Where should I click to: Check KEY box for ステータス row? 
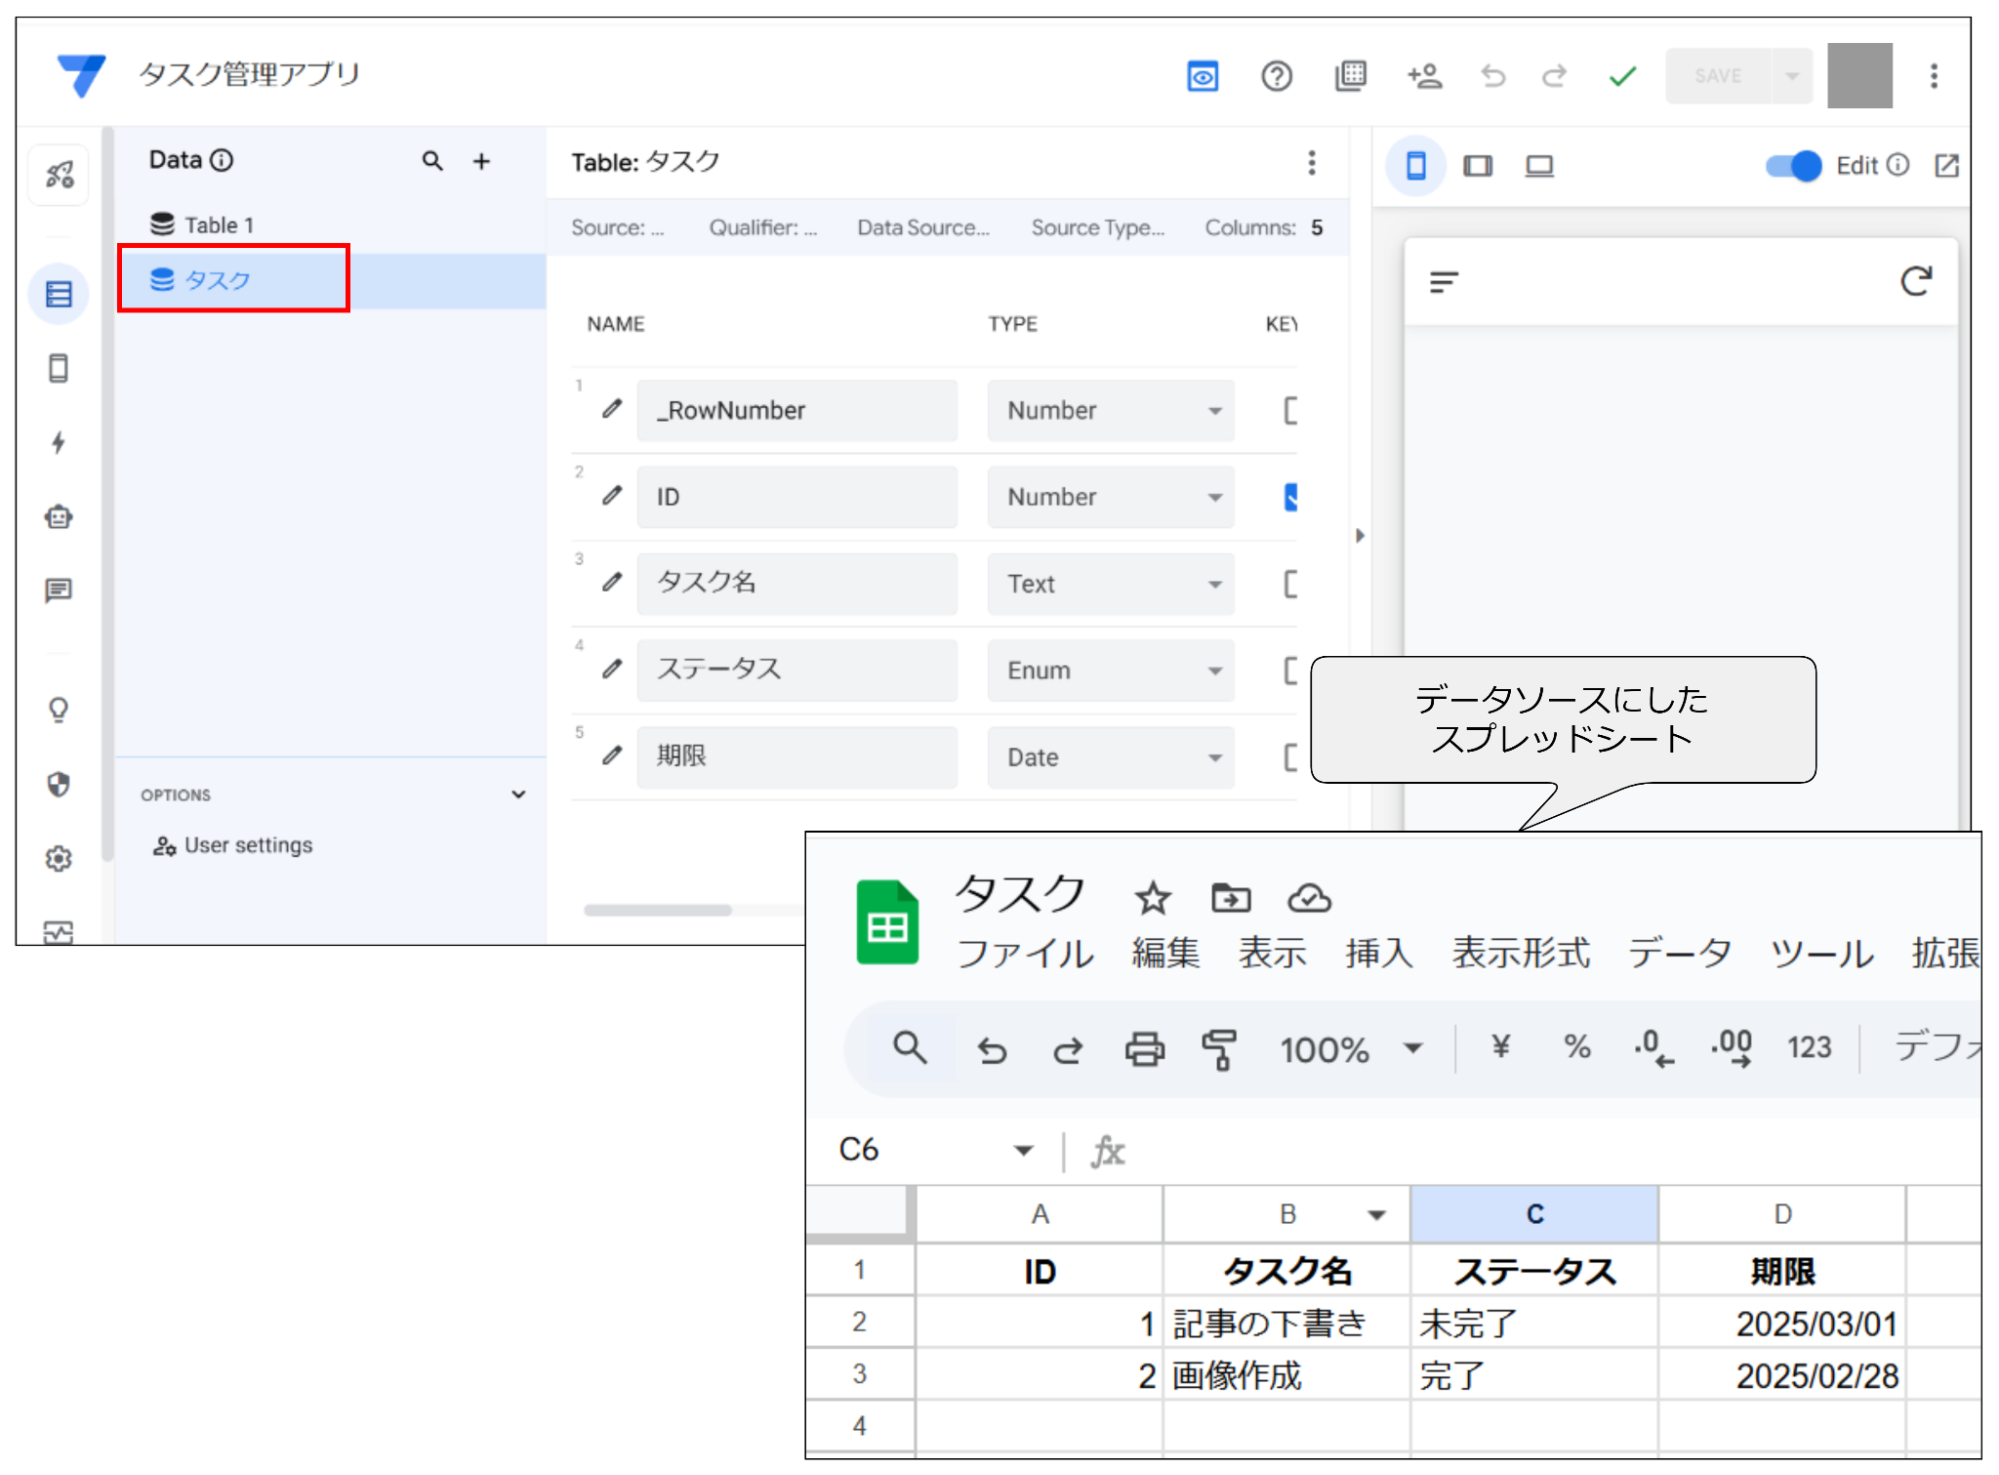(1291, 670)
